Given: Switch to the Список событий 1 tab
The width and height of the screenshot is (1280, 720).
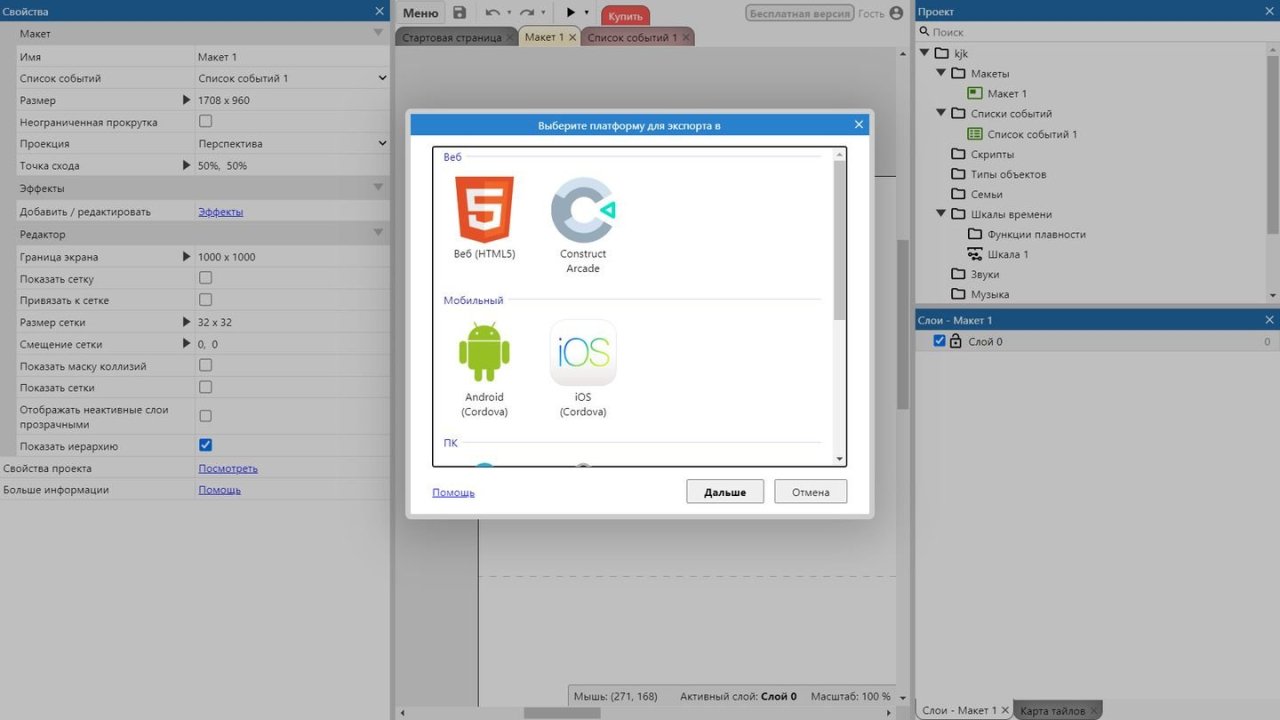Looking at the screenshot, I should (631, 37).
